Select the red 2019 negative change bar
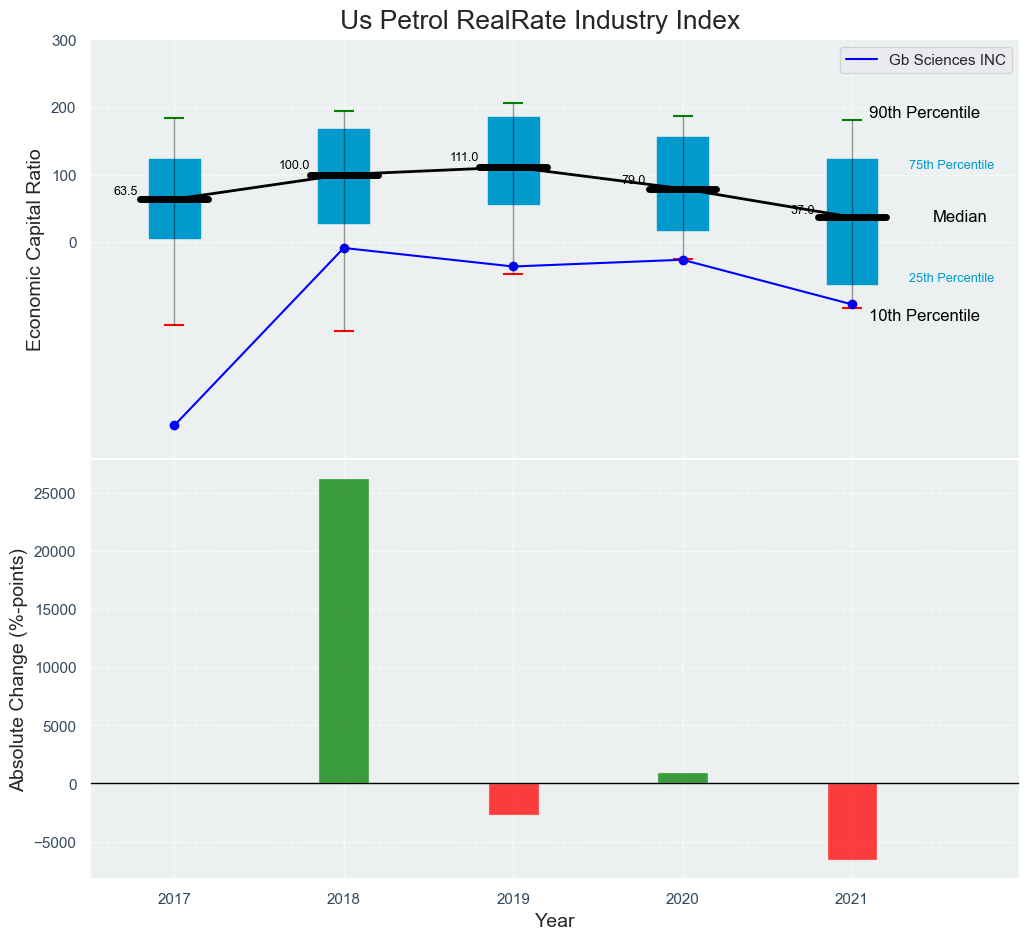The height and width of the screenshot is (940, 1029). (514, 799)
